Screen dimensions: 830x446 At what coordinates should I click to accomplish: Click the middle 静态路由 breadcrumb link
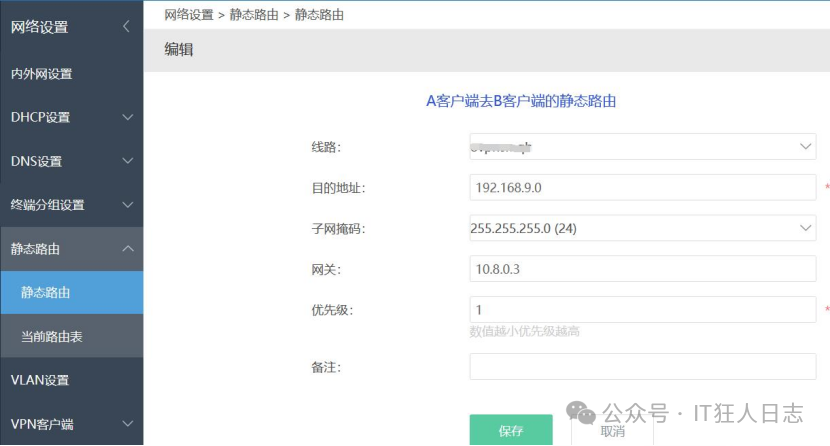254,15
